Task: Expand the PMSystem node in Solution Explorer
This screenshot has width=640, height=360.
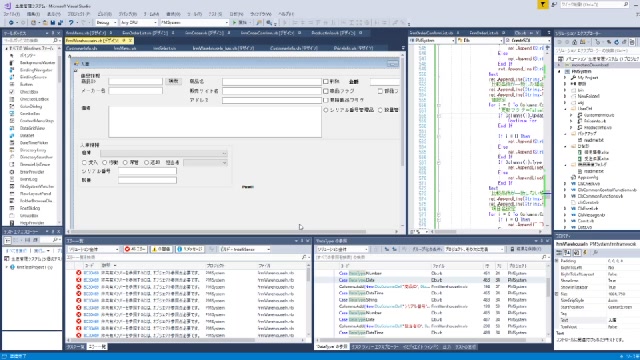Action: [x=559, y=71]
